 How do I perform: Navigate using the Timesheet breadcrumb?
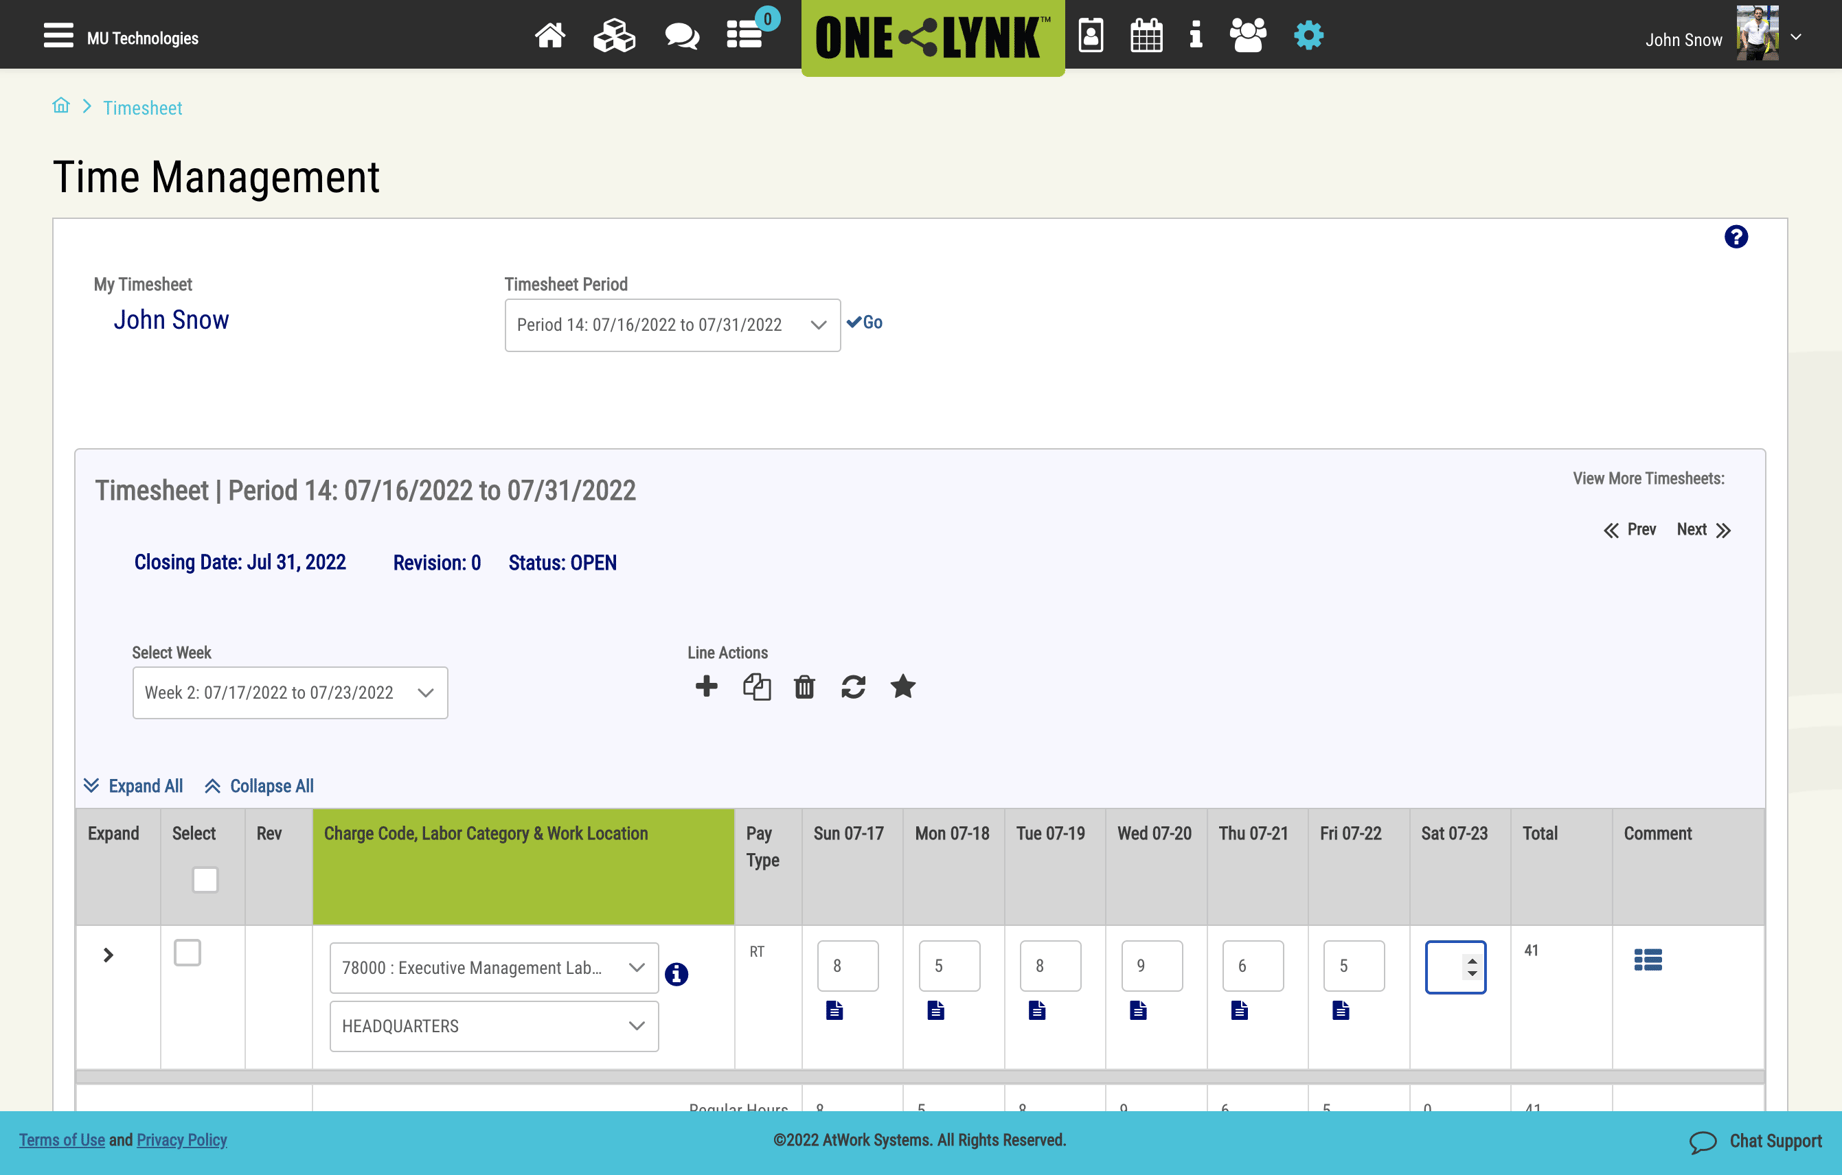(x=142, y=108)
